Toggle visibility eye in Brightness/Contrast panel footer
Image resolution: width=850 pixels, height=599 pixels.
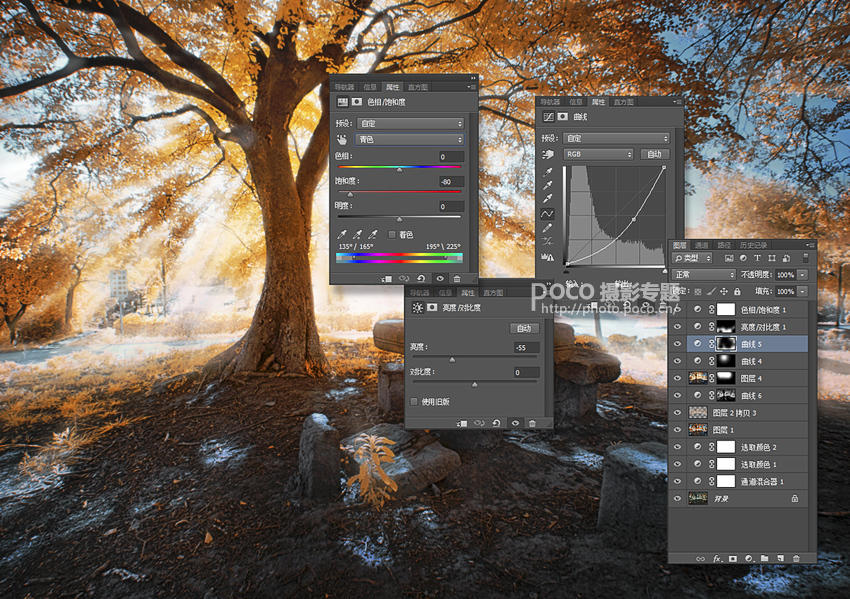coord(515,423)
